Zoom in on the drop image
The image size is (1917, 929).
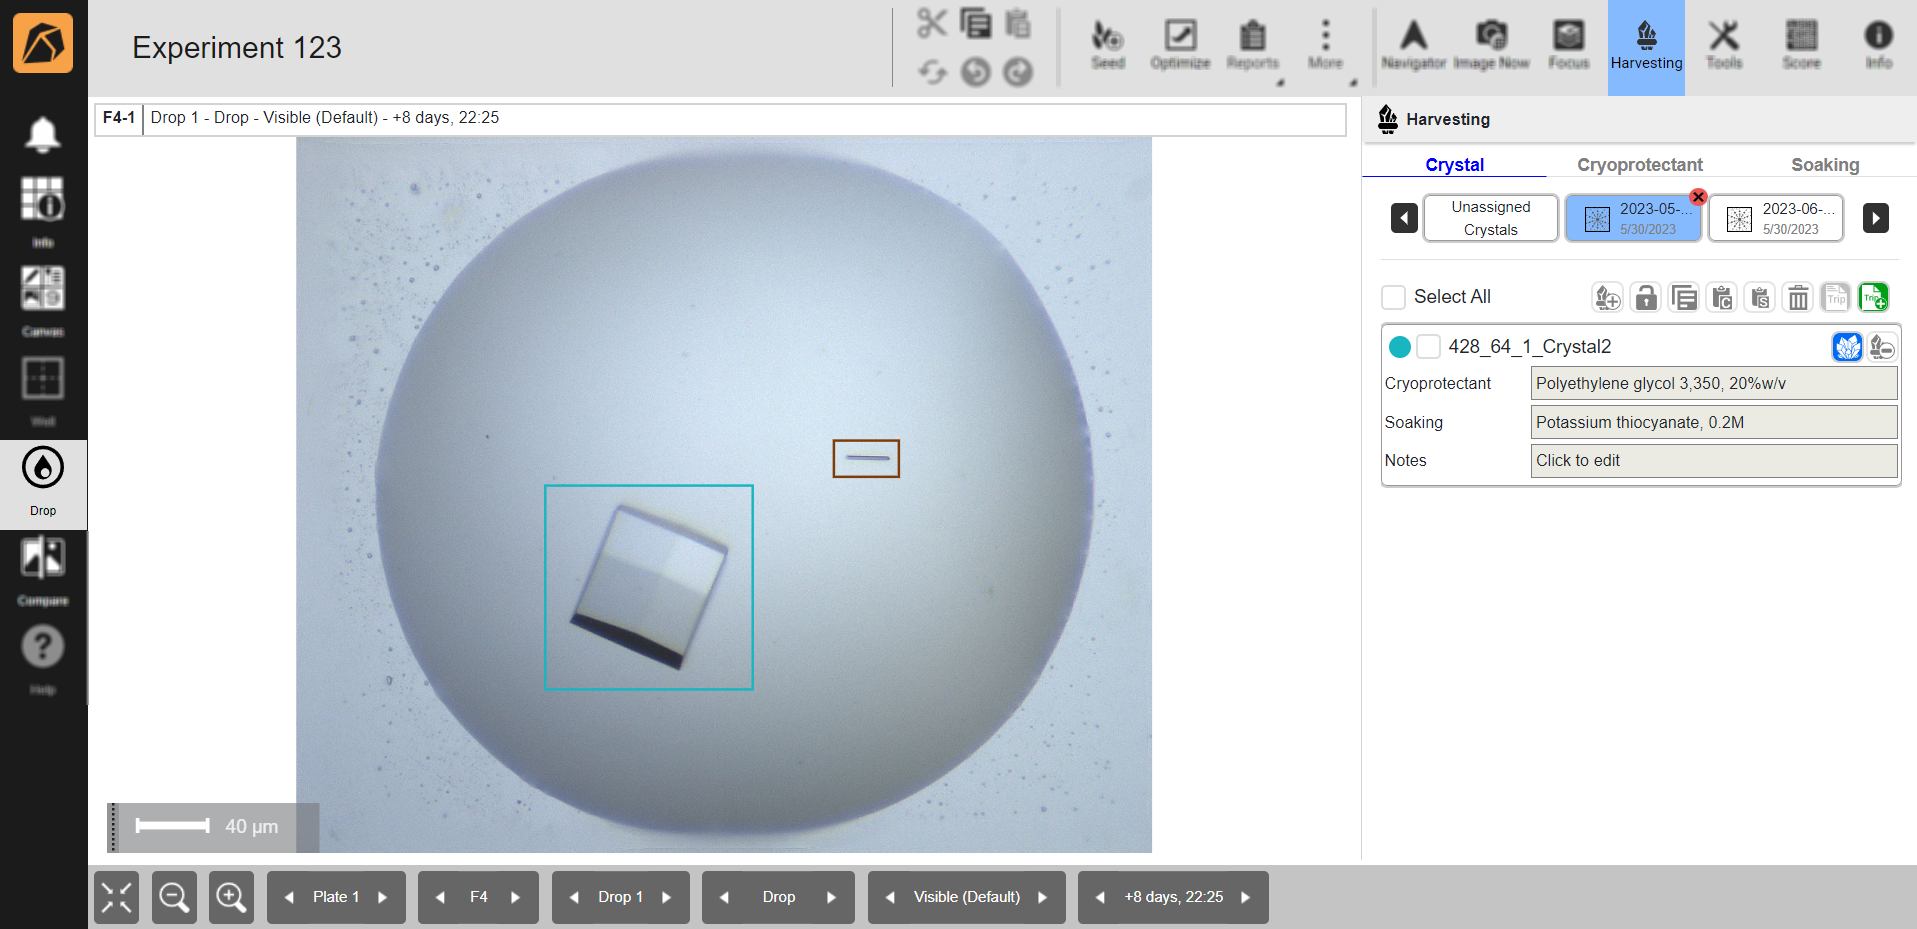pos(231,897)
